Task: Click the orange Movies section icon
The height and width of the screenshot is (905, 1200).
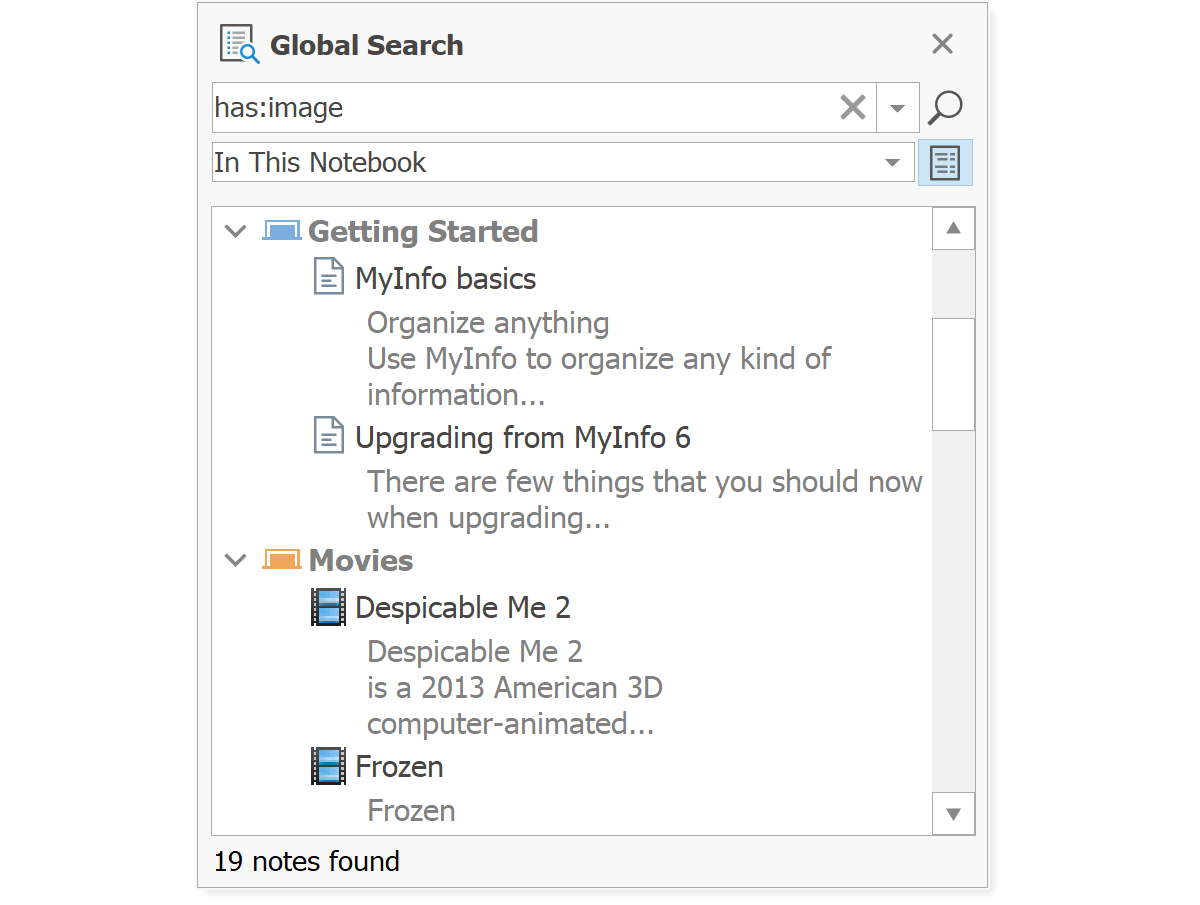Action: [282, 560]
